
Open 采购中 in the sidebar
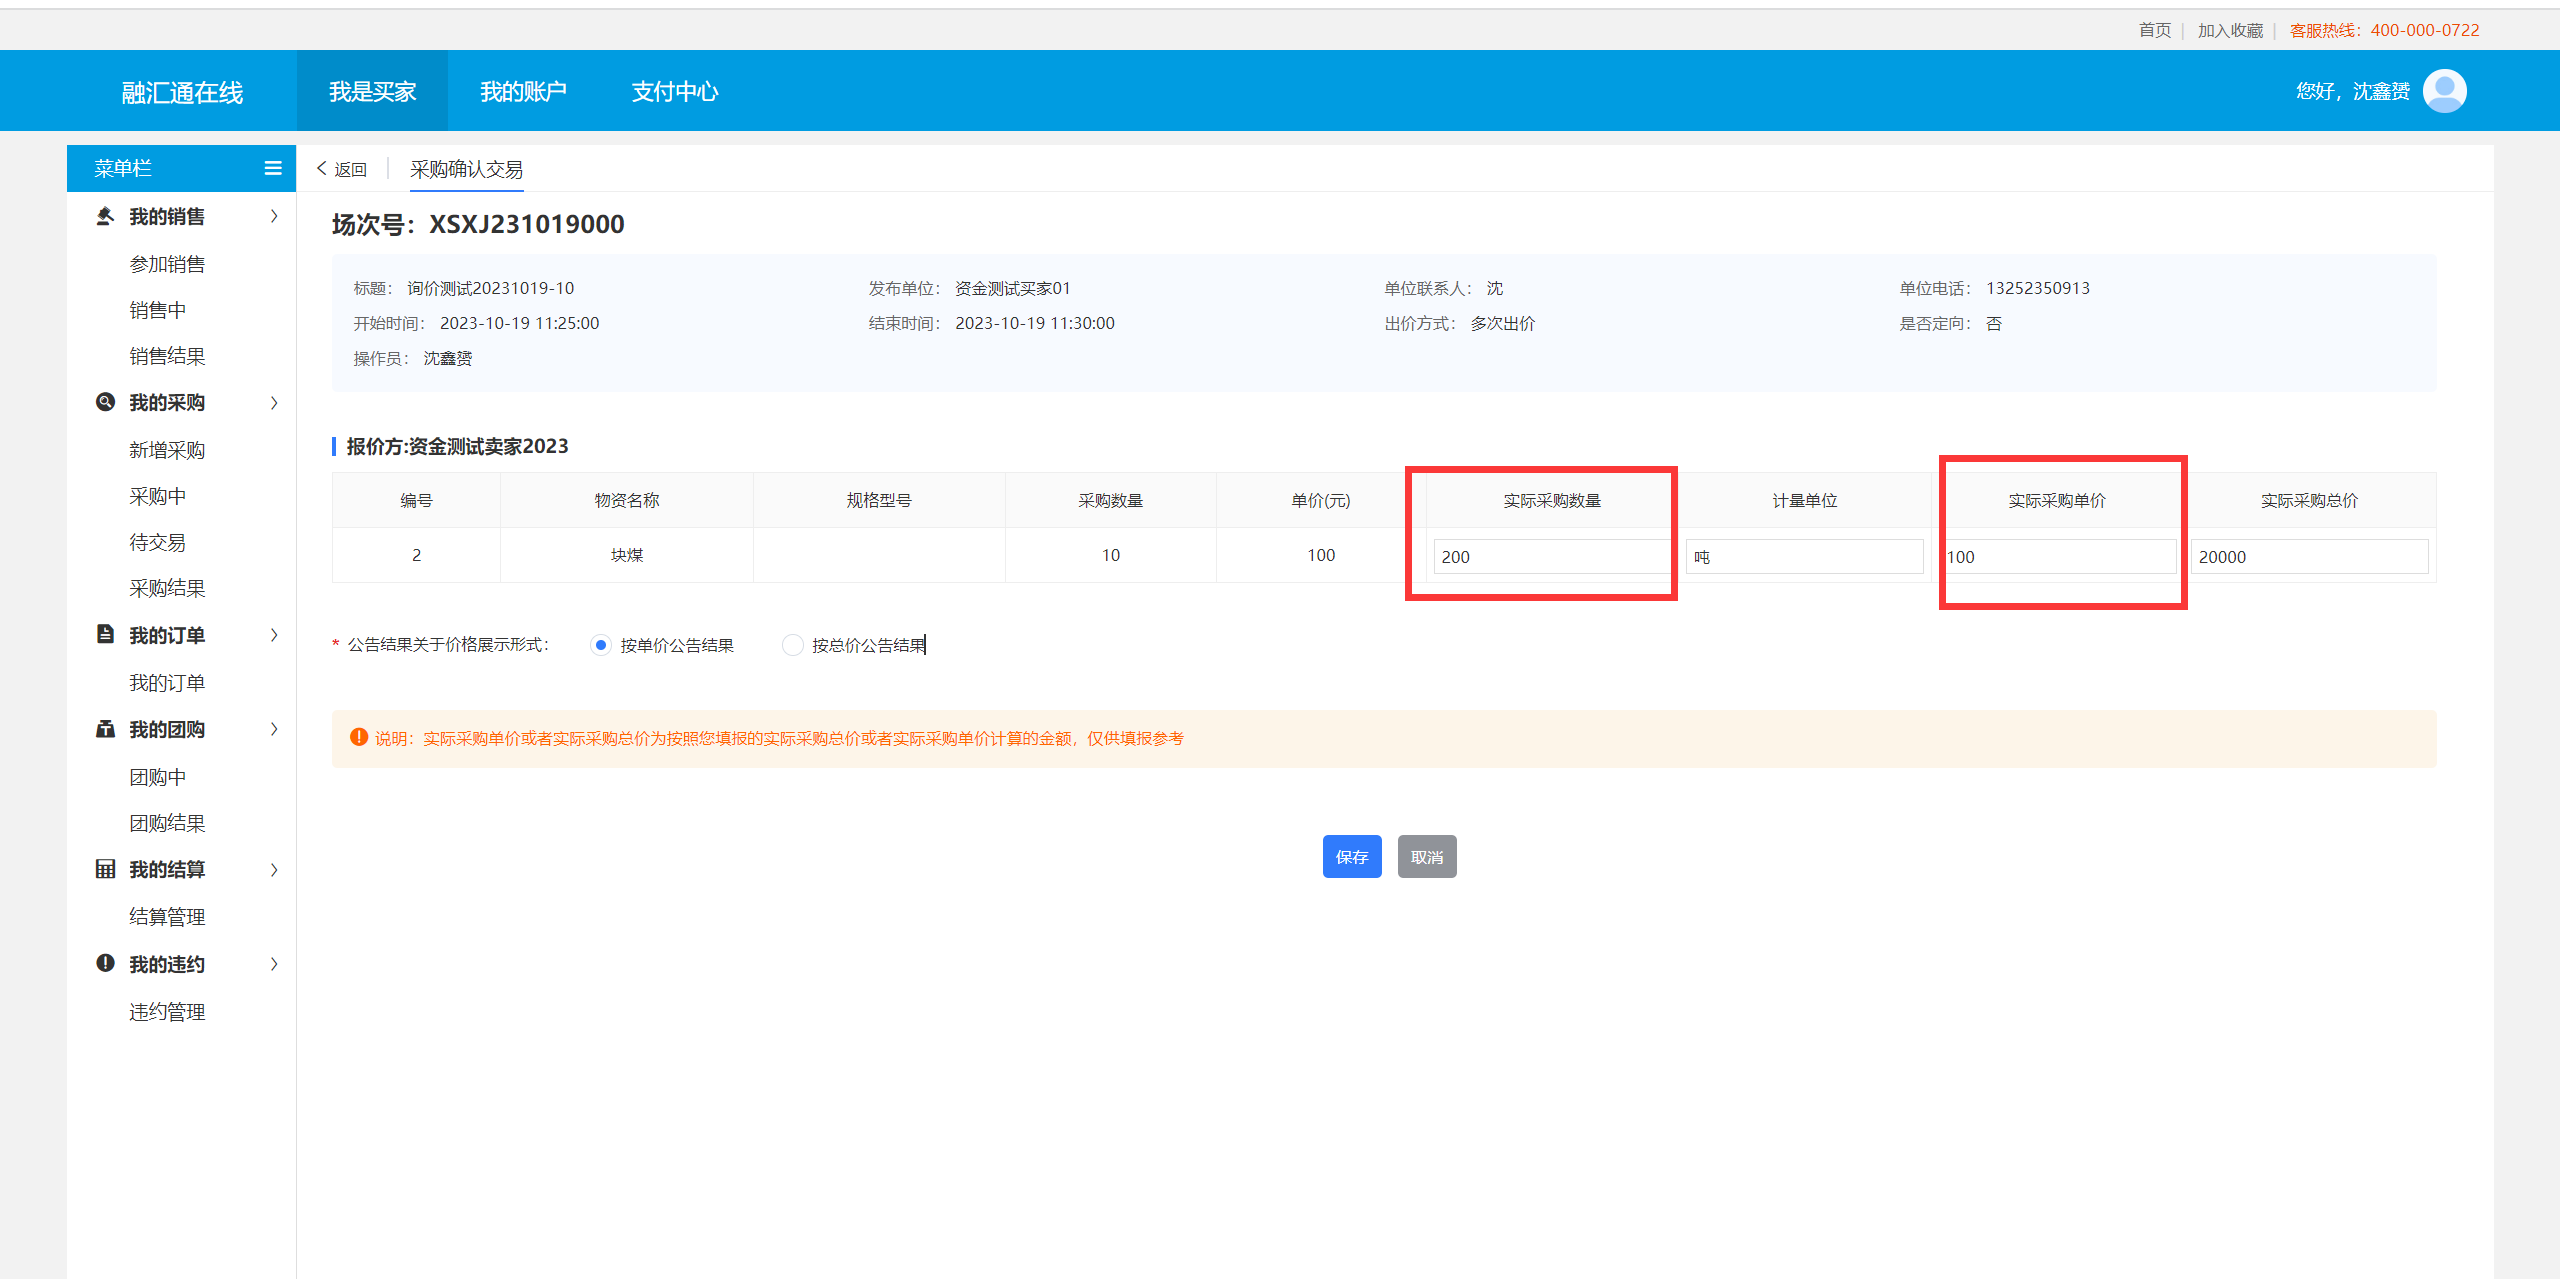click(x=157, y=496)
